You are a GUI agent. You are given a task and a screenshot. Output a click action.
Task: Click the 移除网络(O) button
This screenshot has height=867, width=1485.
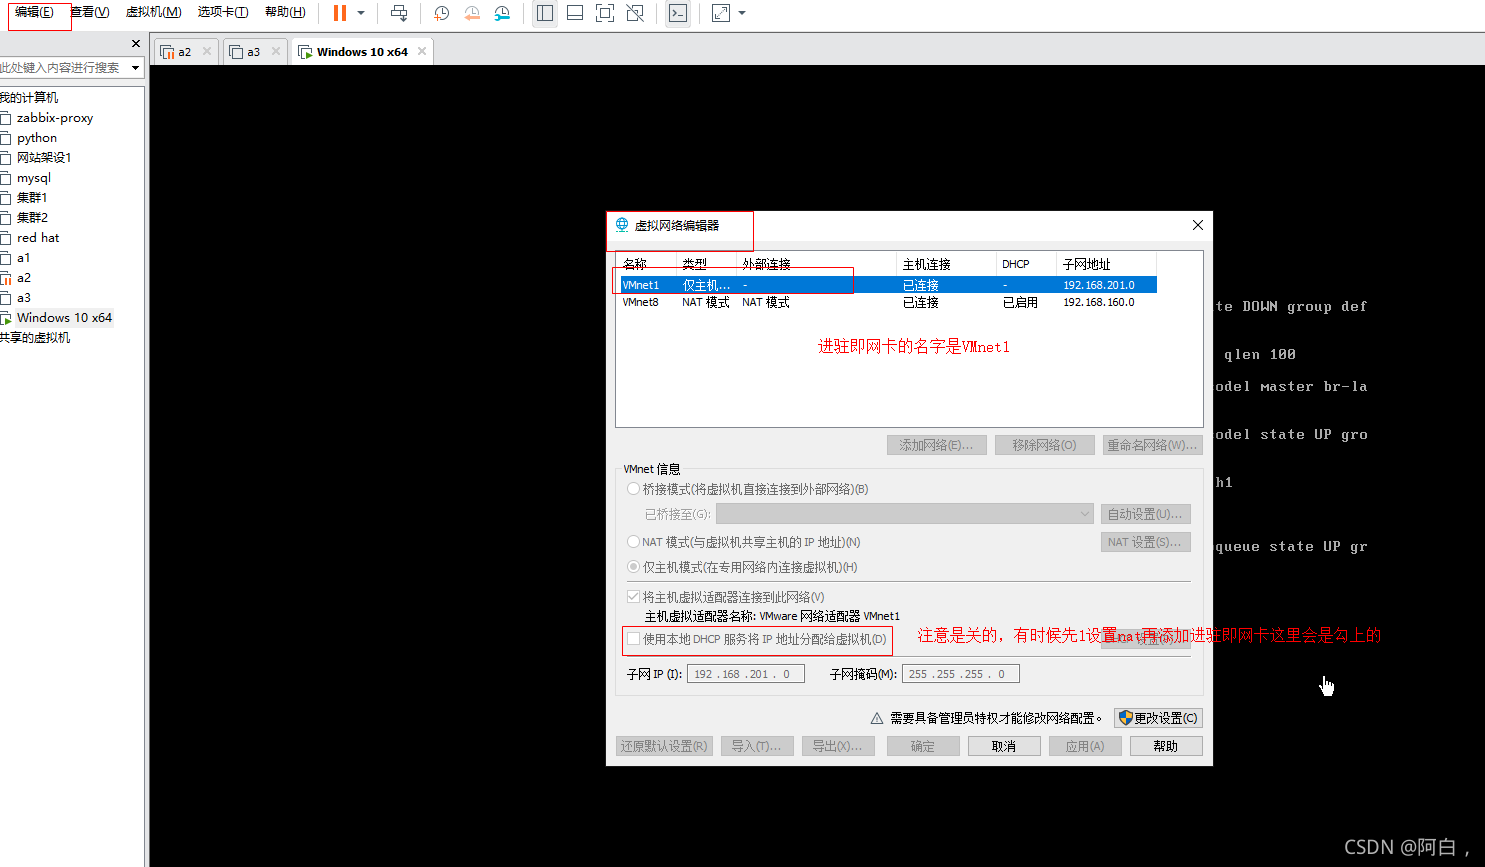(1045, 445)
